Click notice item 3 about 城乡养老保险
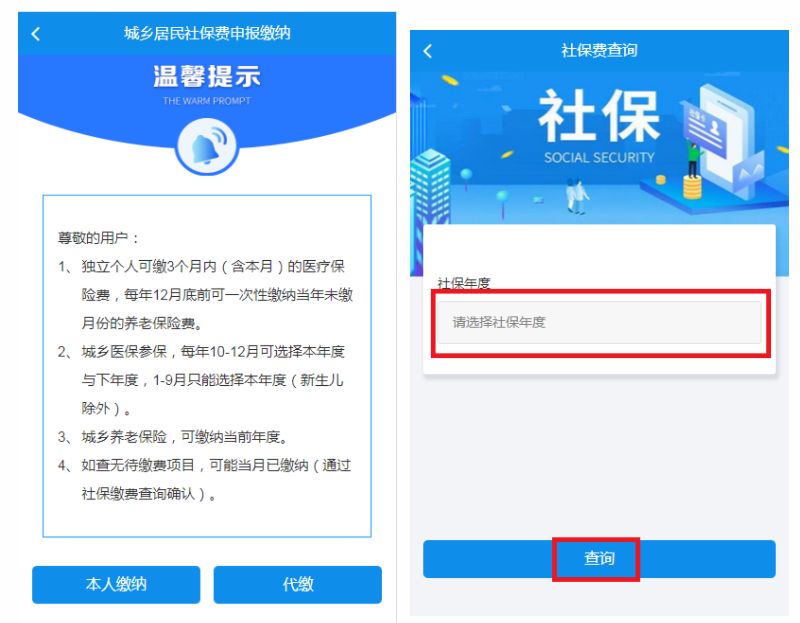 point(173,437)
